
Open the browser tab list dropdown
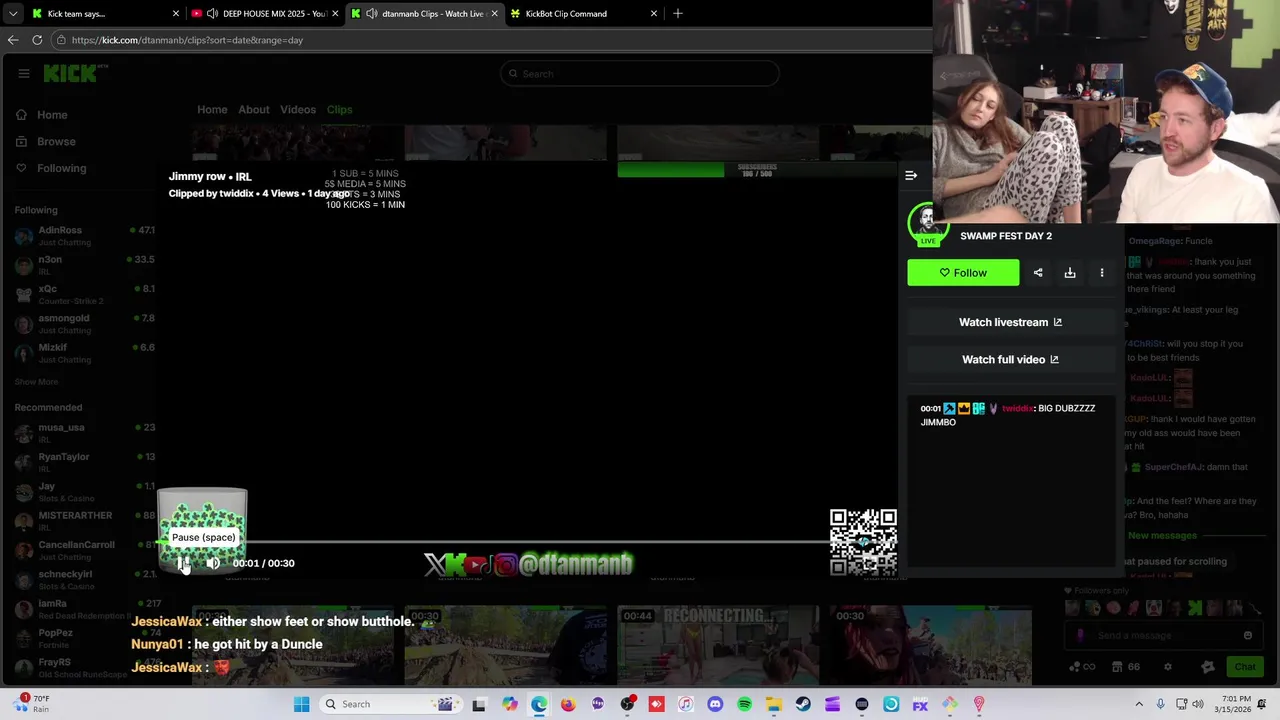[x=13, y=13]
